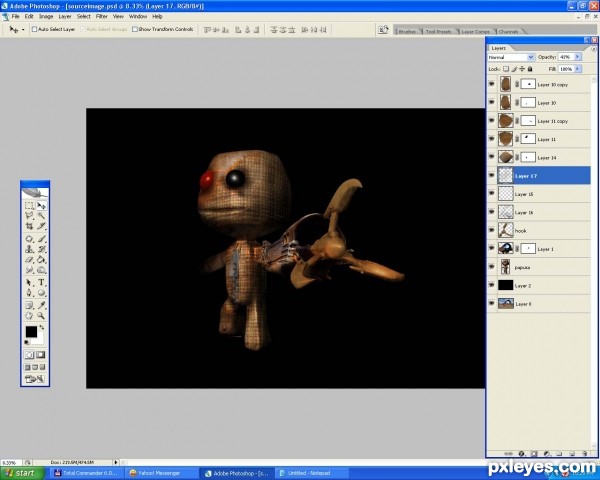Switch to the Brushes tab

point(407,31)
